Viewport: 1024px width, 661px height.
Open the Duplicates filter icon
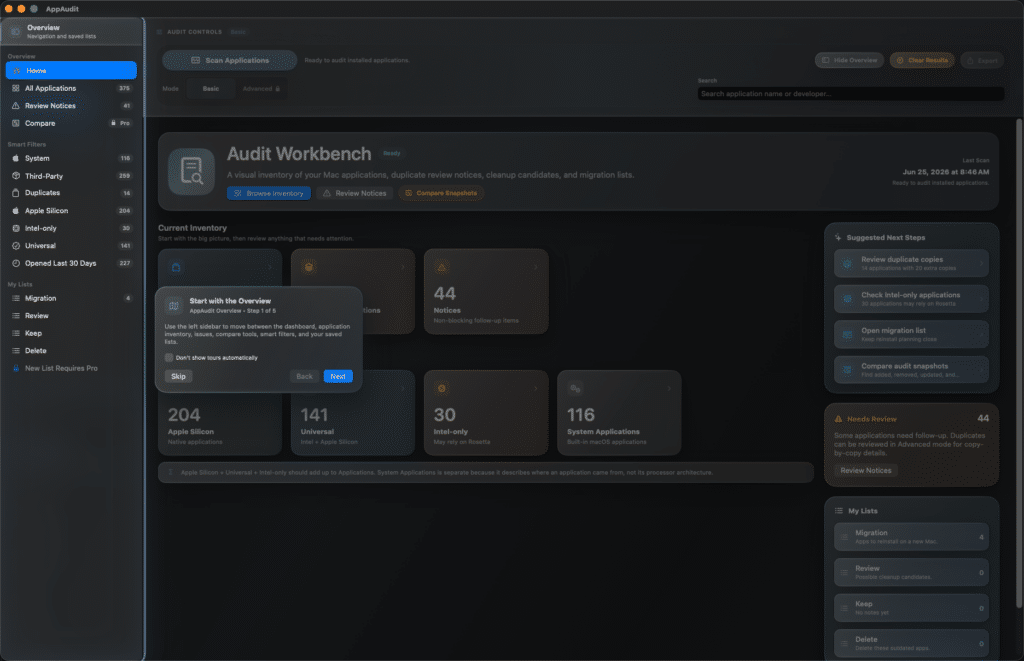click(x=16, y=193)
